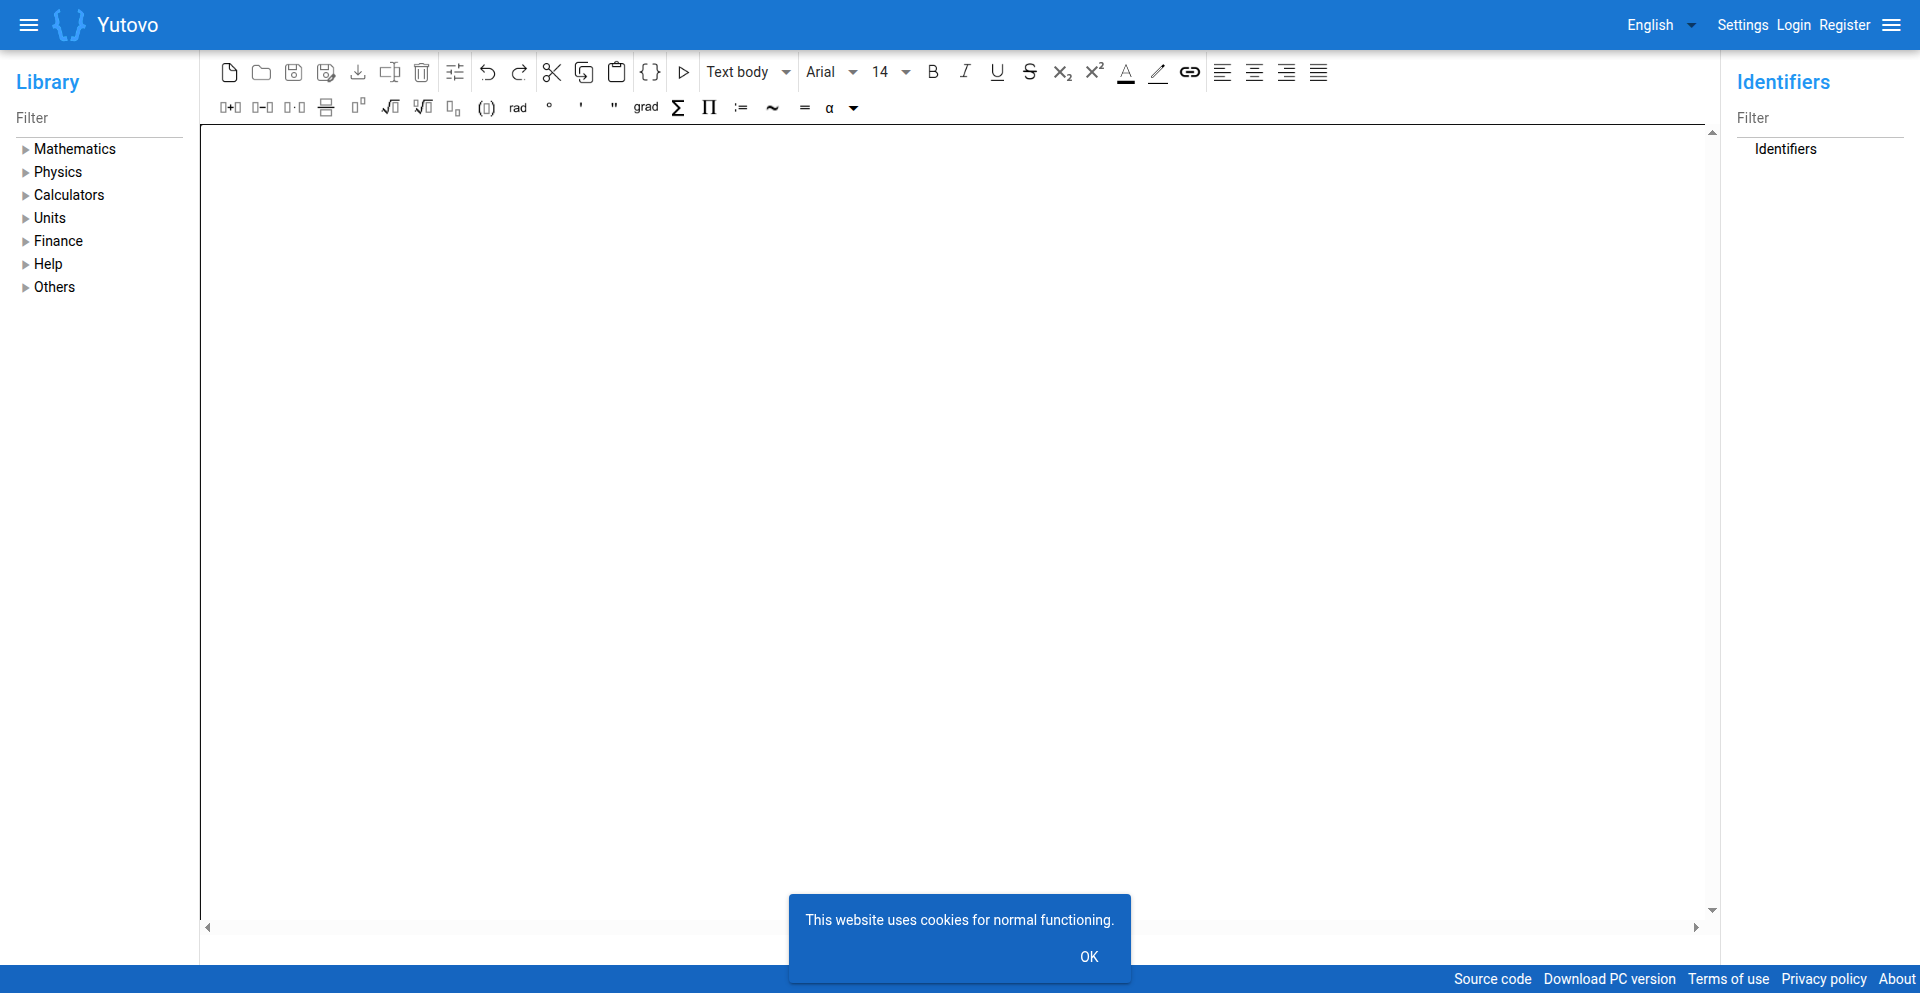
Task: Insert a square root symbol
Action: point(390,107)
